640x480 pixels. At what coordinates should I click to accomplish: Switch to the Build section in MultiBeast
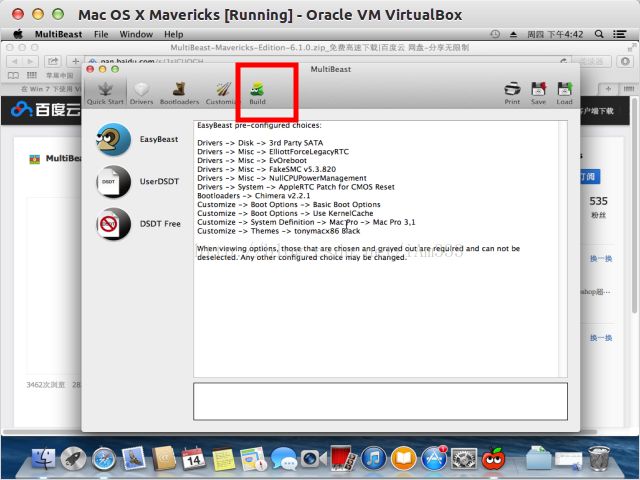point(257,93)
